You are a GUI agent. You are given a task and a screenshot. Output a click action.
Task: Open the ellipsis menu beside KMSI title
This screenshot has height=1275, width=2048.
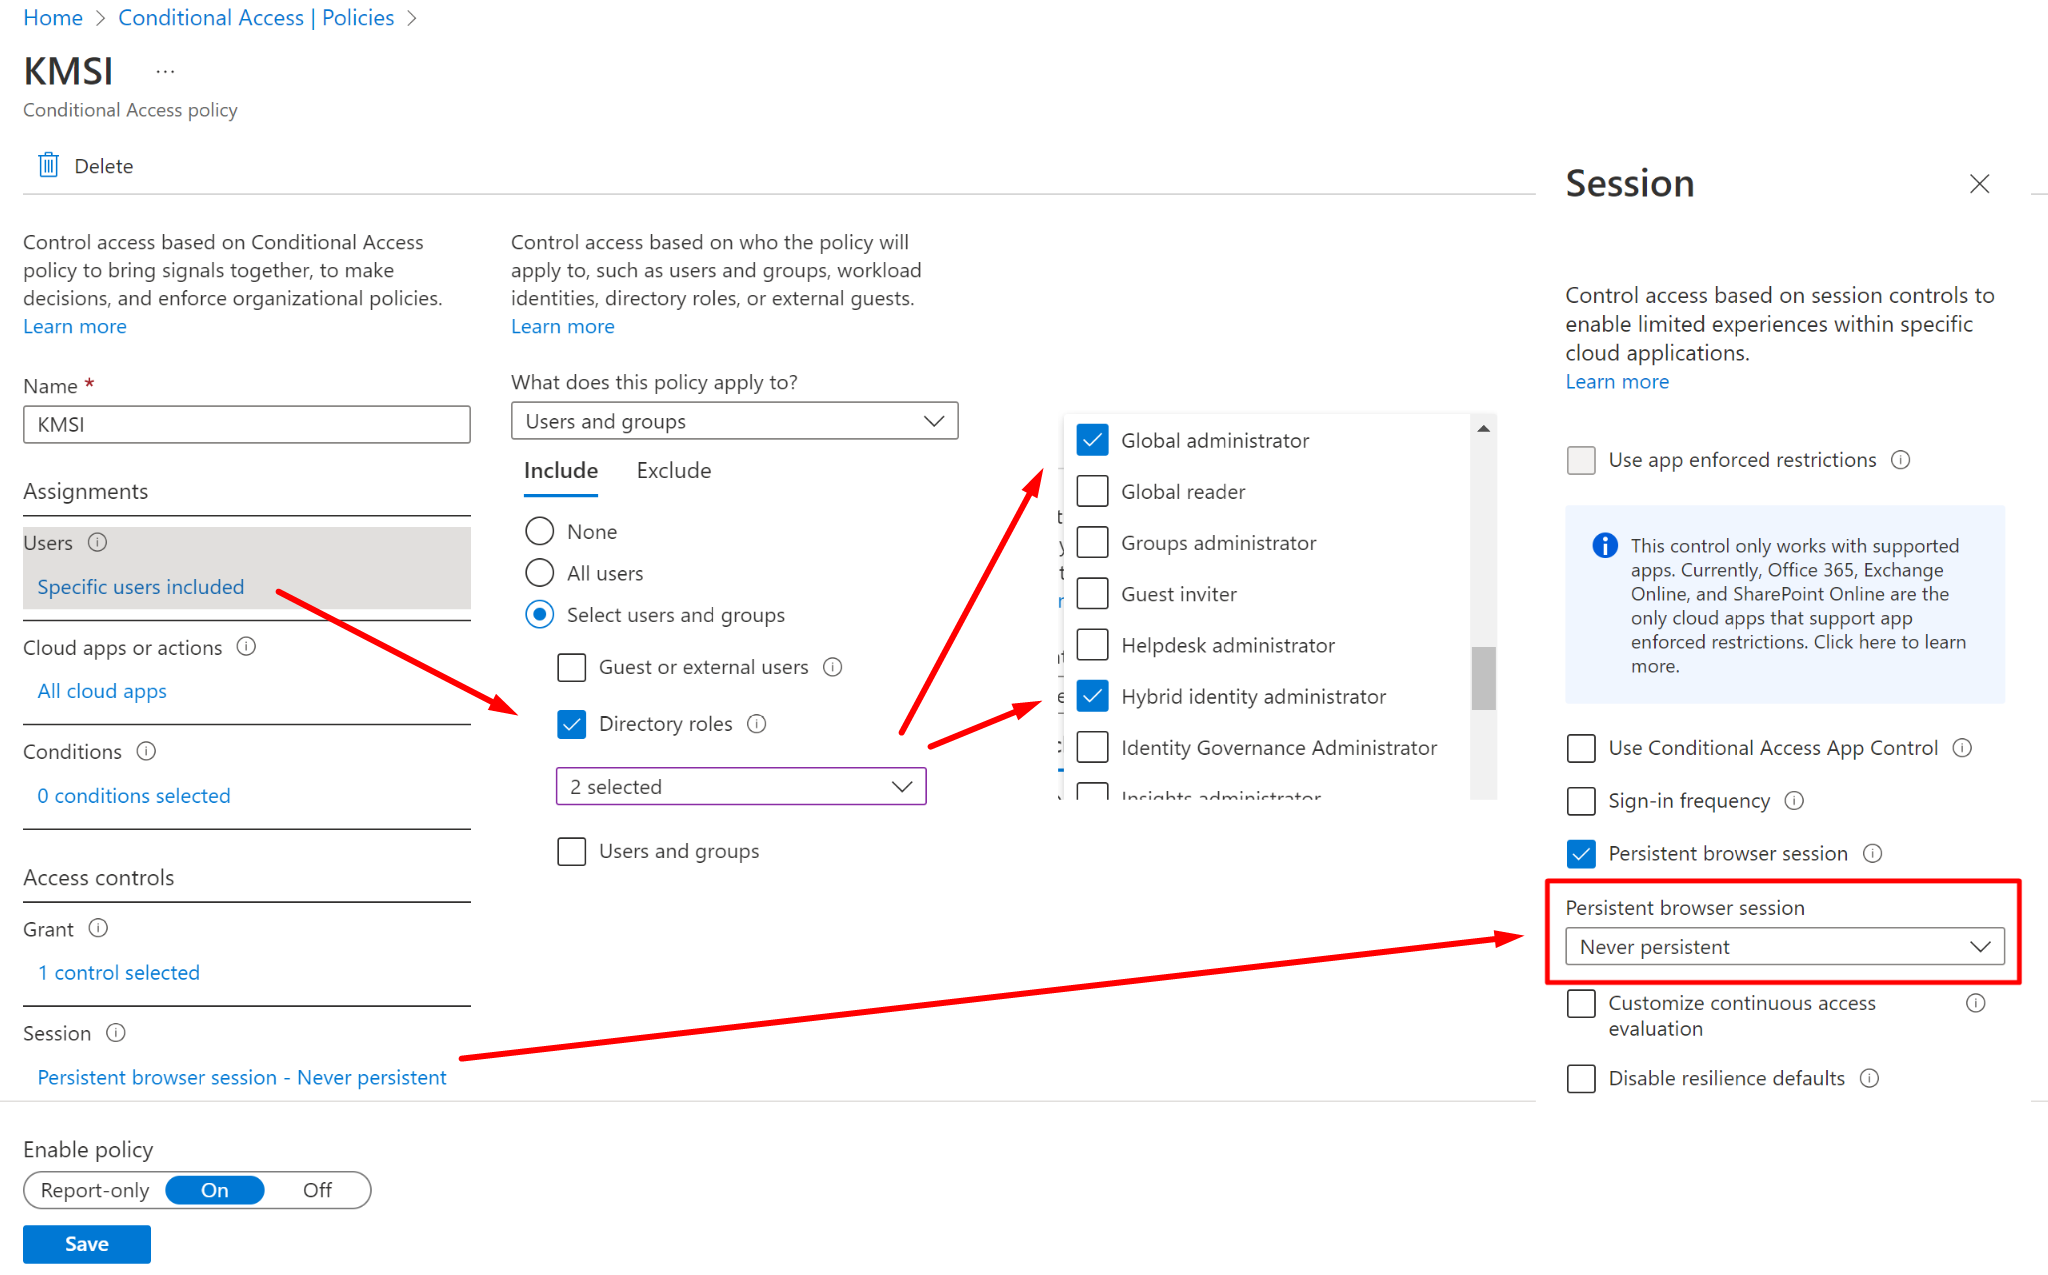(x=165, y=71)
